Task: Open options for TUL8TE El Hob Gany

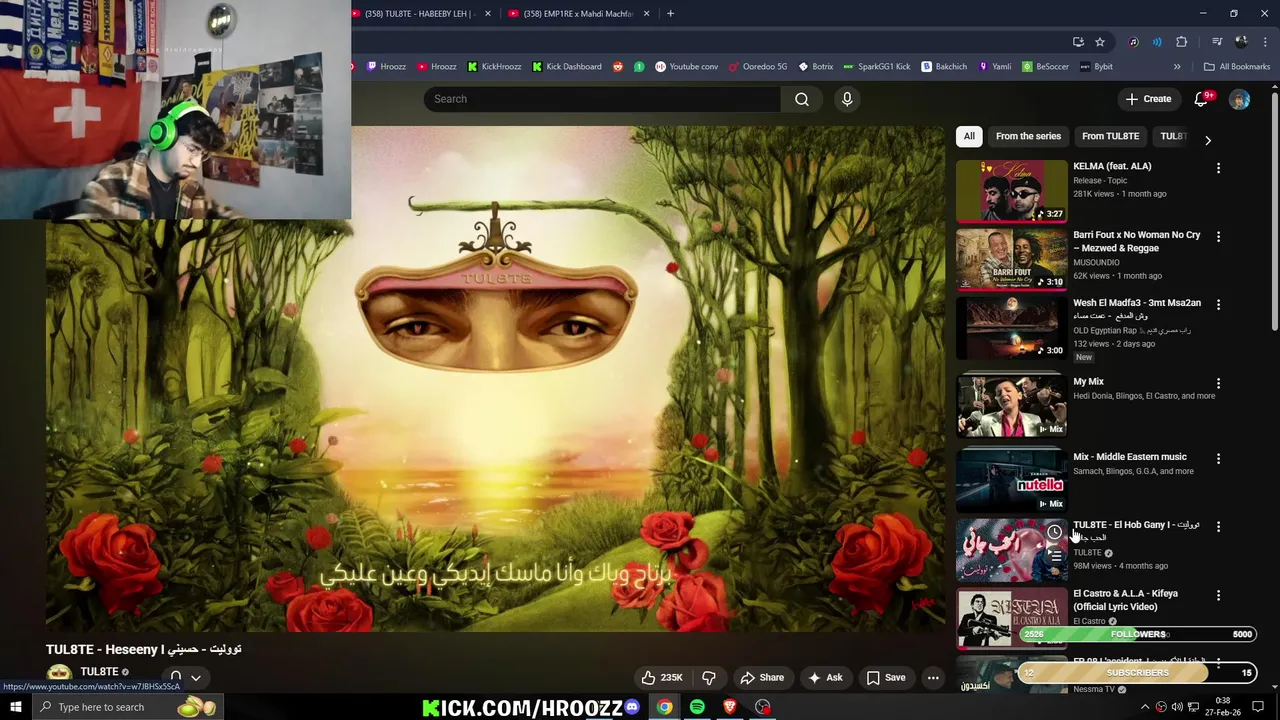Action: (1218, 527)
